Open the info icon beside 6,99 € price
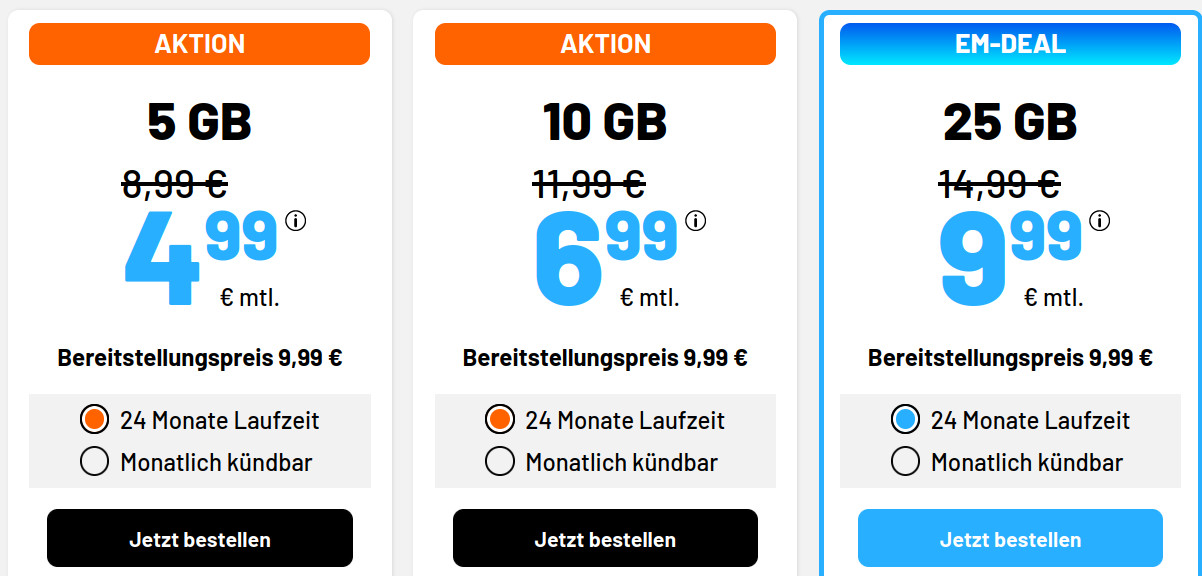 696,219
